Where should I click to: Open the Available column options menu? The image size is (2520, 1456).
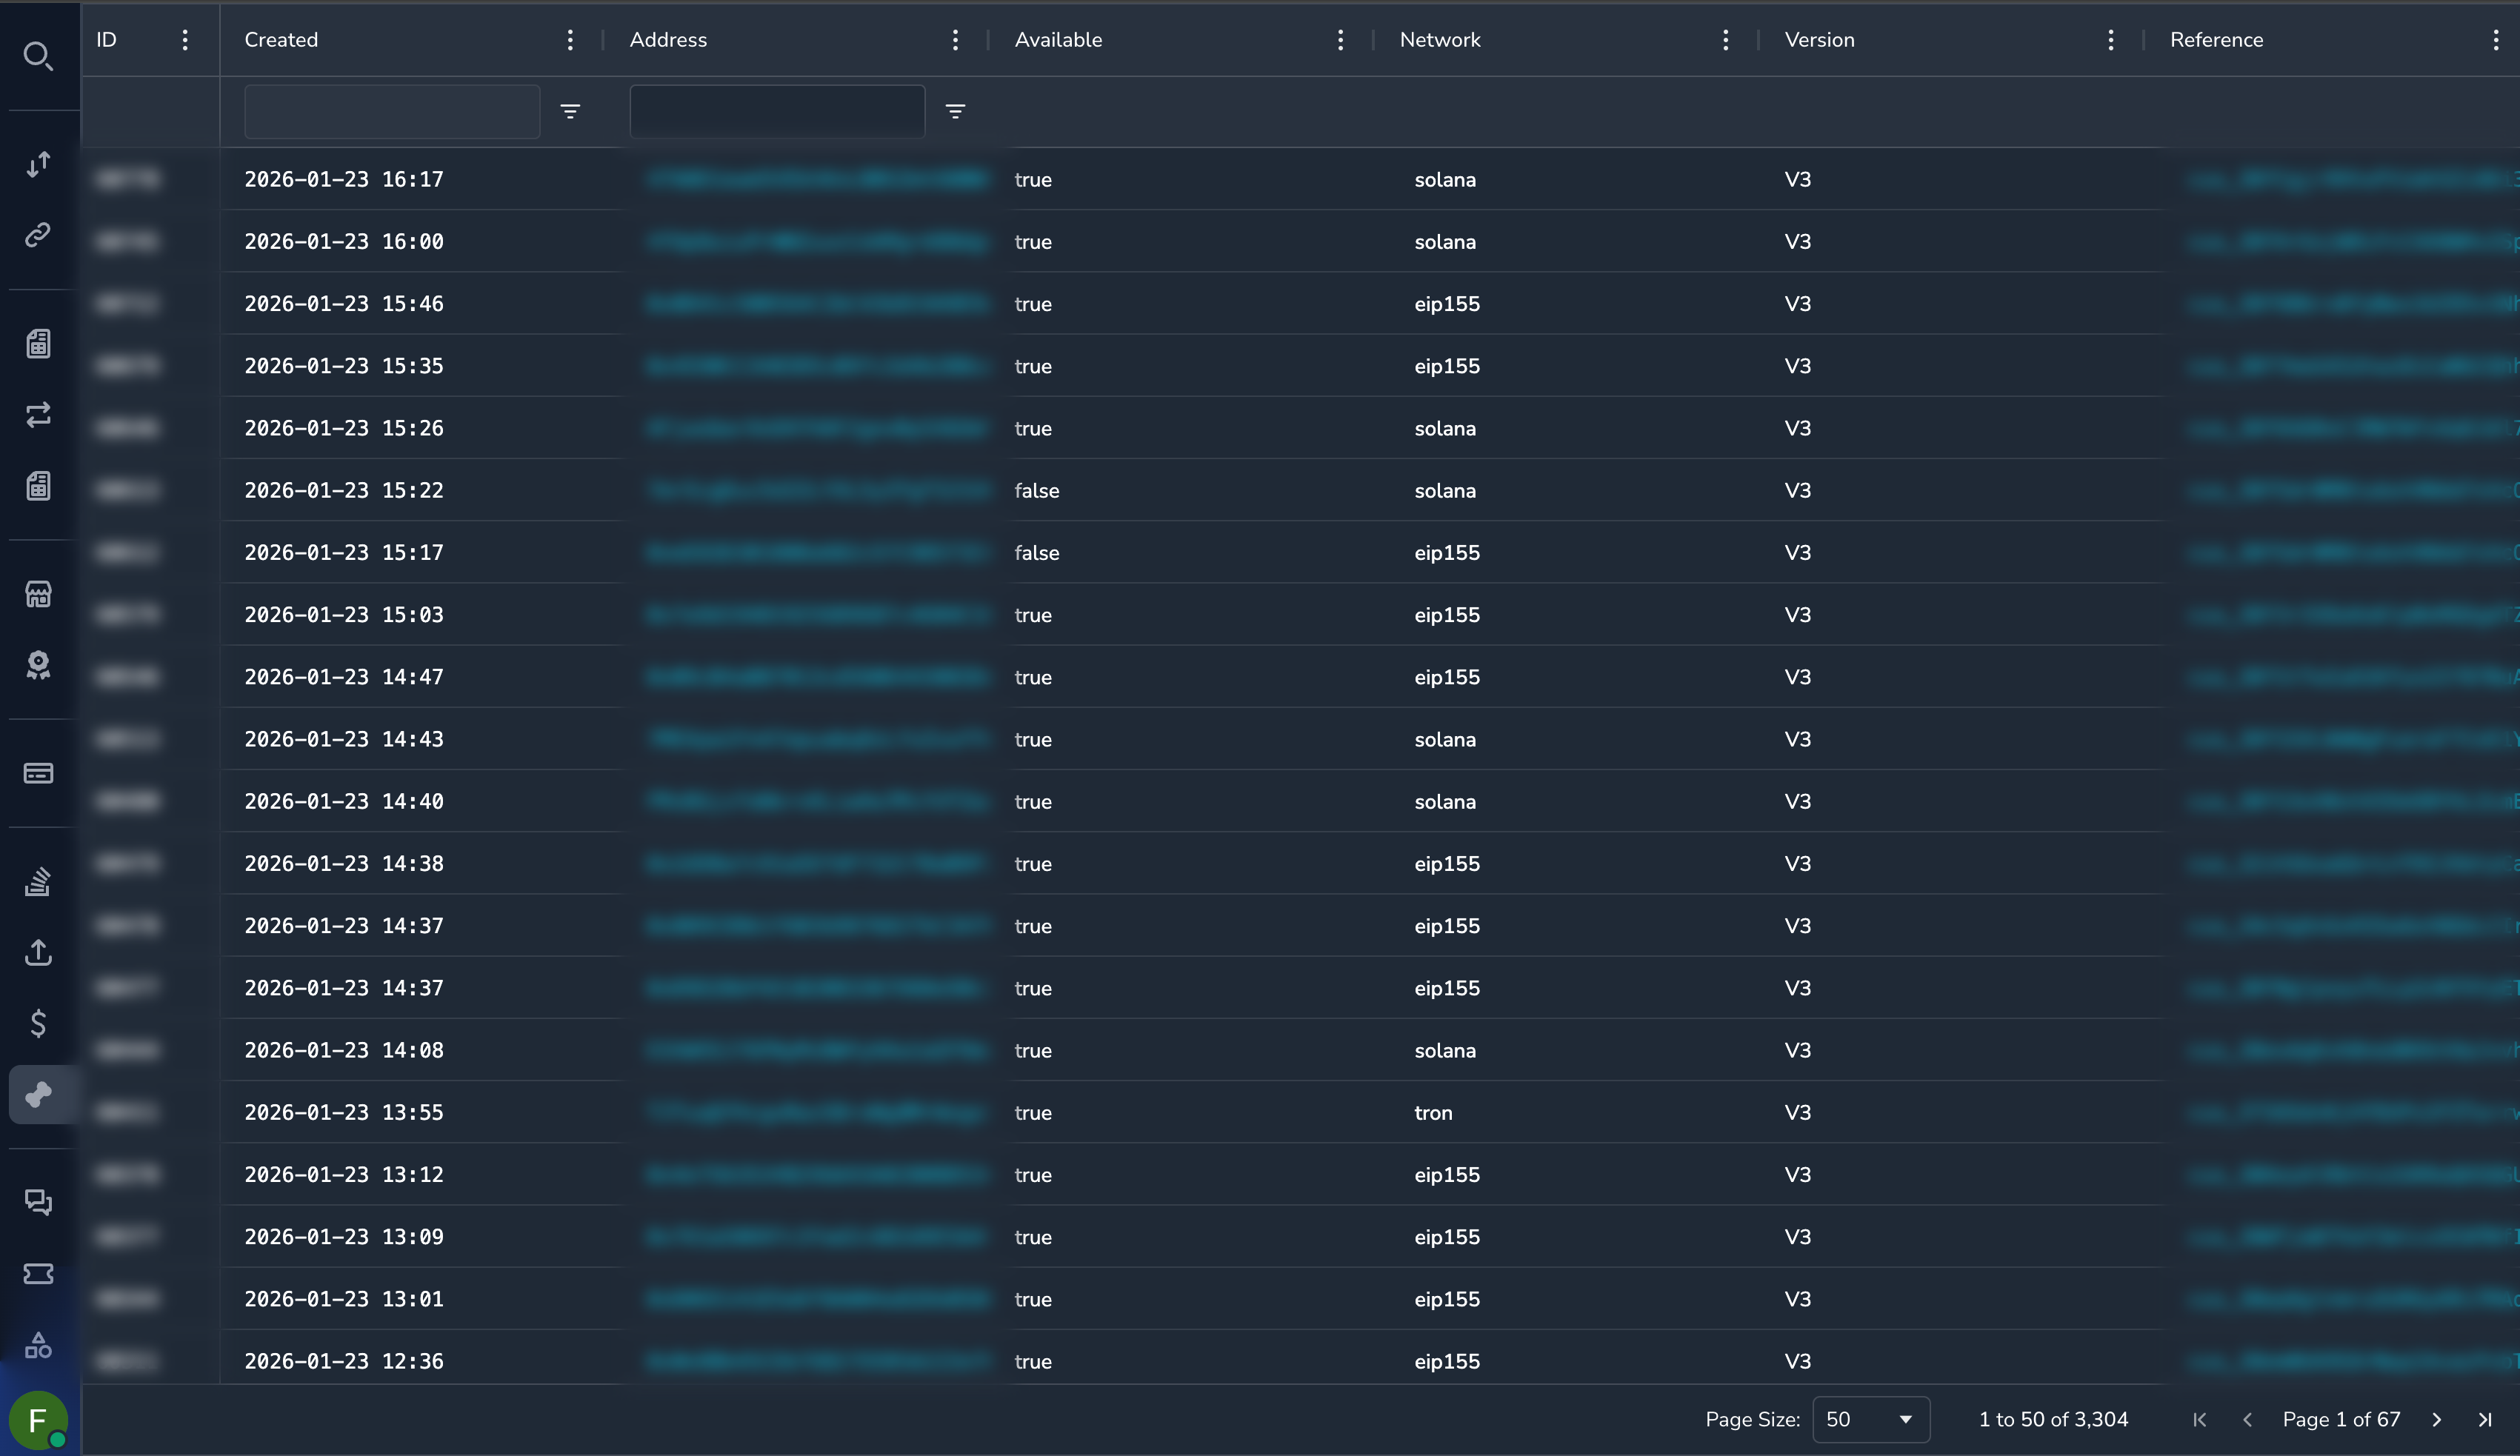[1340, 40]
